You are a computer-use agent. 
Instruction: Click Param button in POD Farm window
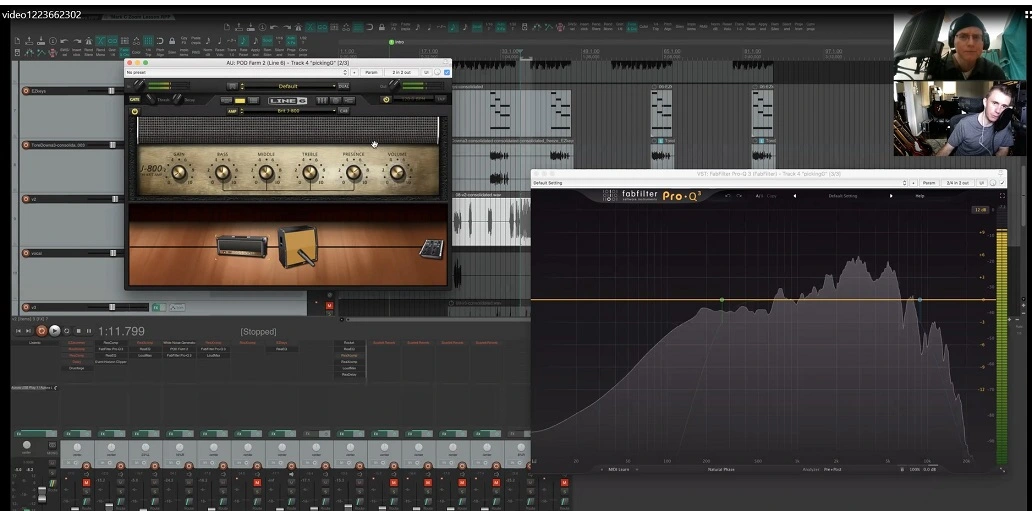click(371, 72)
